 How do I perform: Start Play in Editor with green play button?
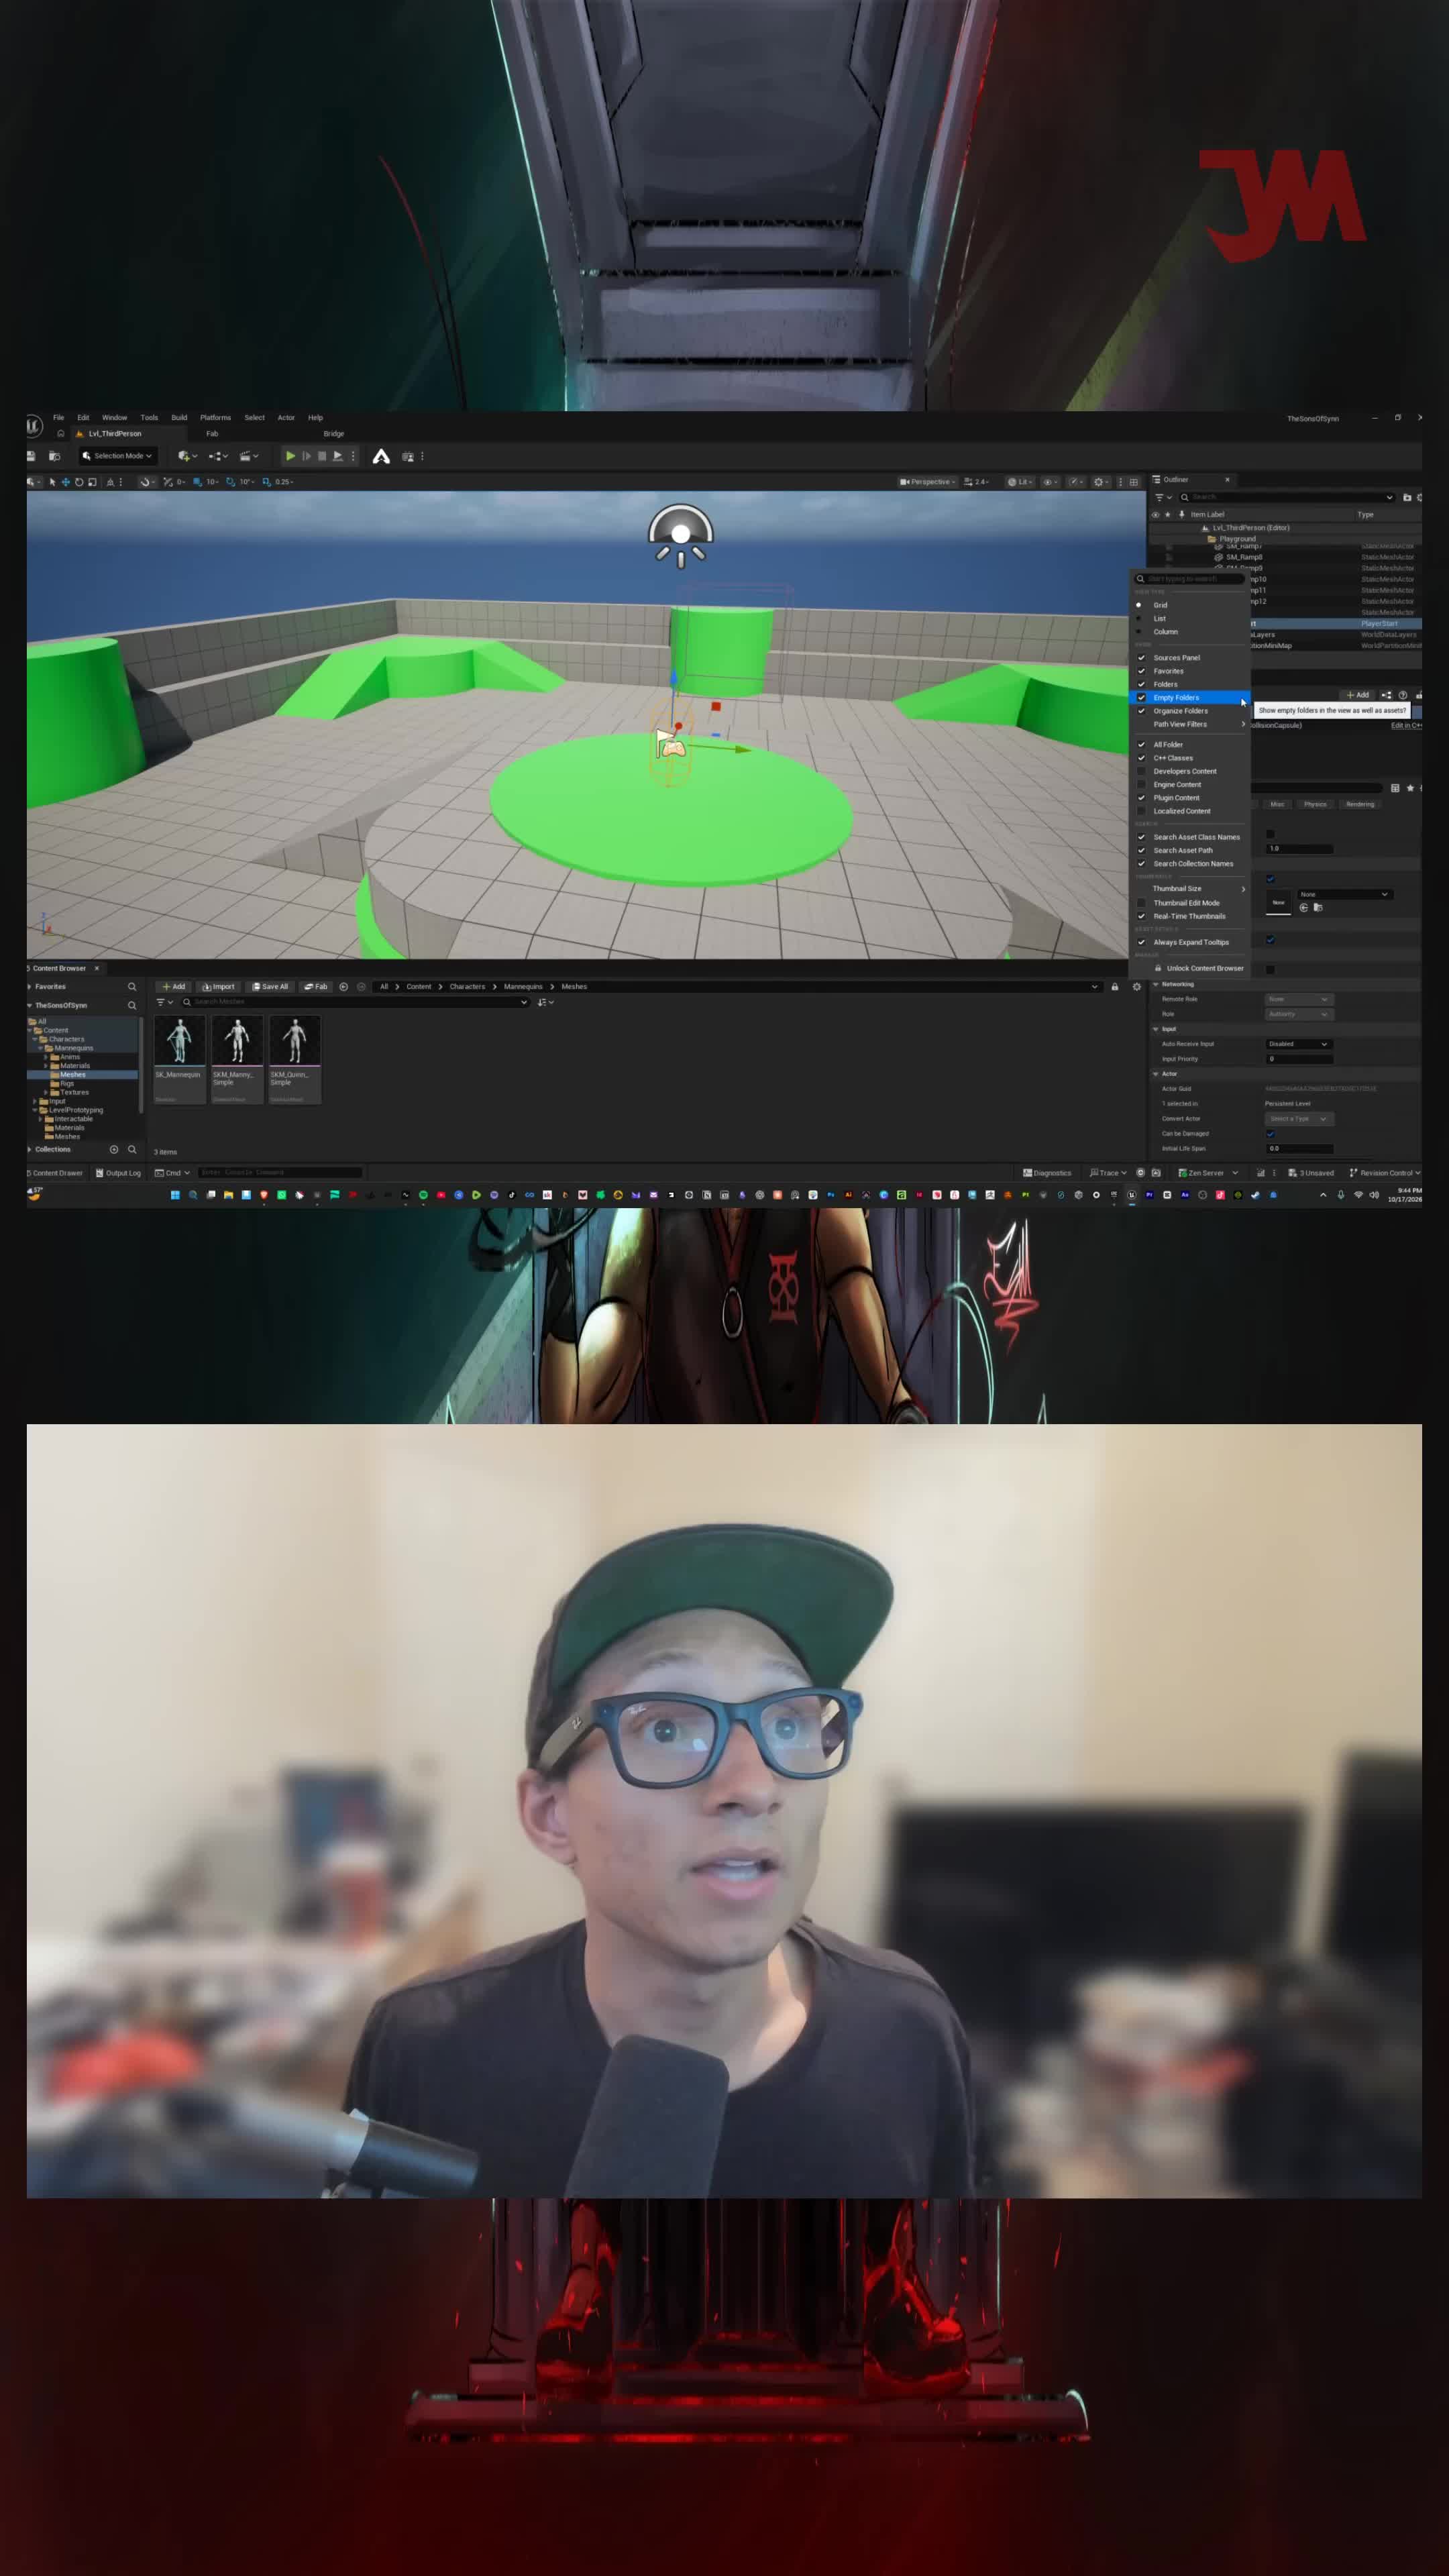pos(290,456)
